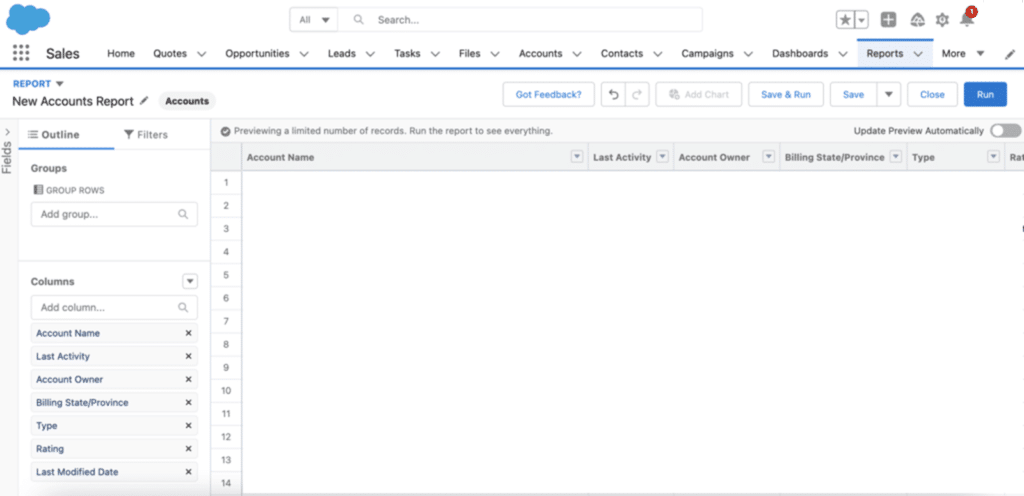Open the App Launcher grid icon
Screen dimensions: 1024x496
pos(21,54)
